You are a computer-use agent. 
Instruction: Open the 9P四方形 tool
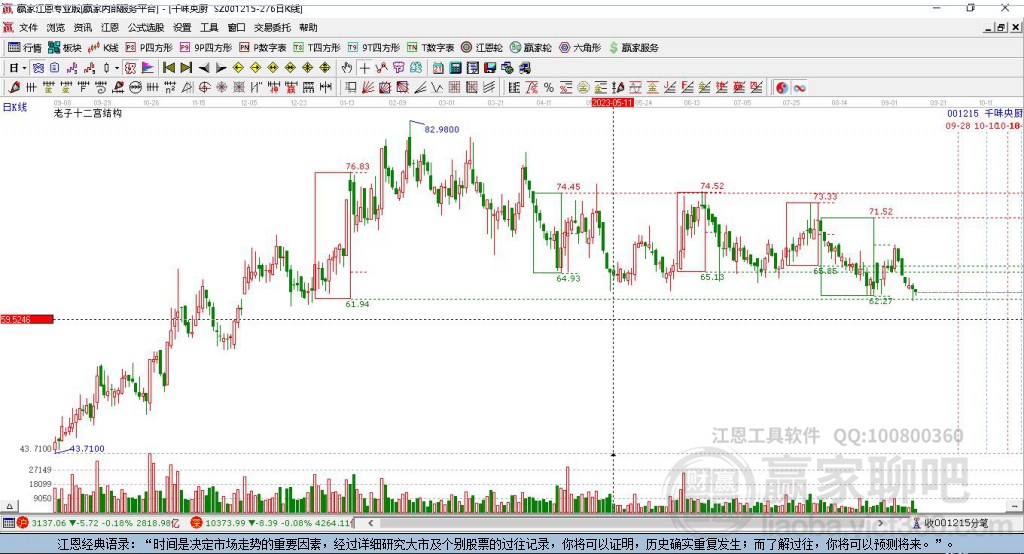206,48
